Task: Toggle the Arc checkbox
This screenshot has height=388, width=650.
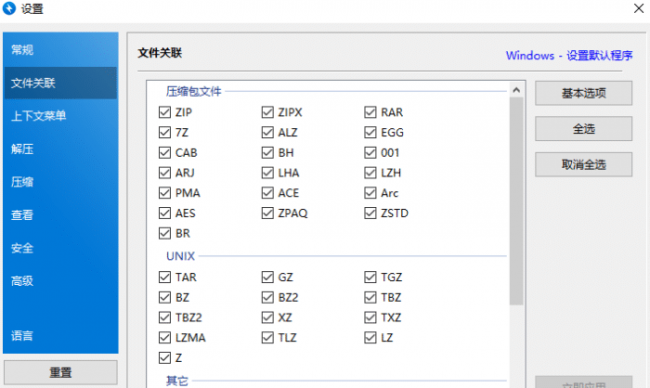Action: [370, 193]
